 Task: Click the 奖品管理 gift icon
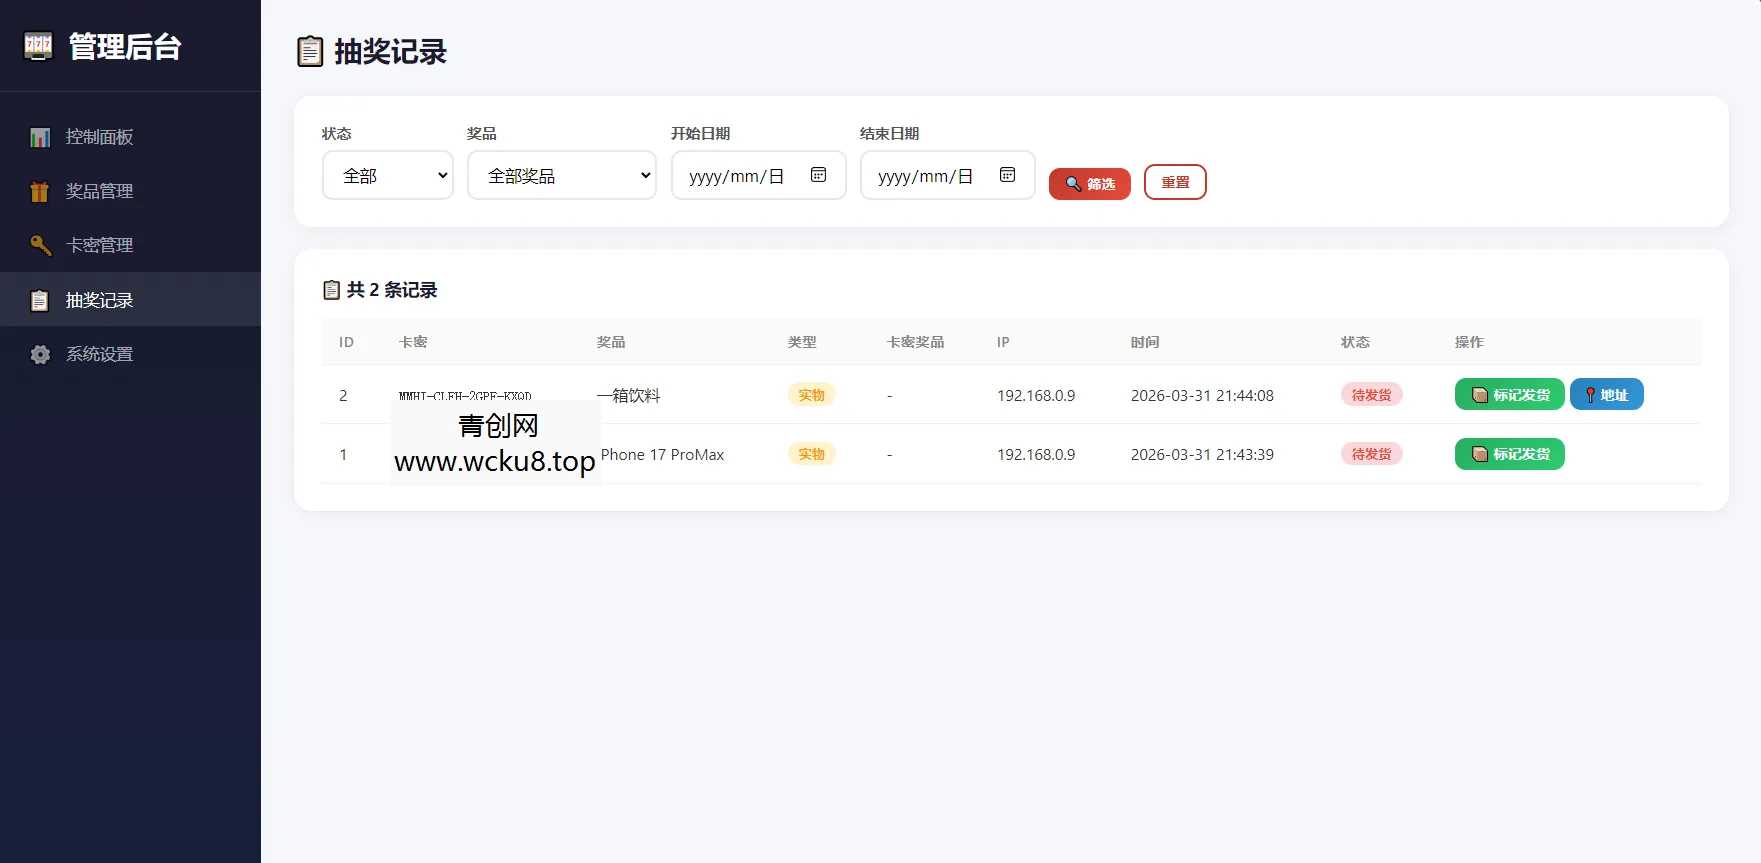40,191
